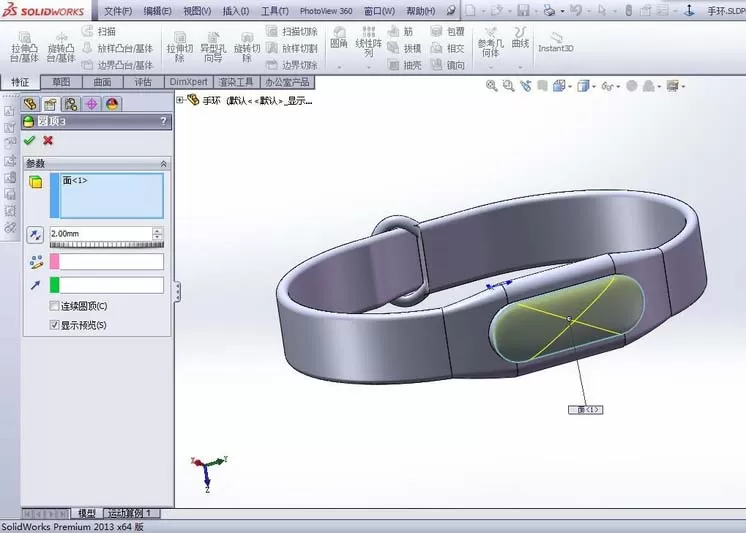Enable the 连续圆顶 continuous dome checkbox
Screen dimensions: 746x533
tap(54, 306)
